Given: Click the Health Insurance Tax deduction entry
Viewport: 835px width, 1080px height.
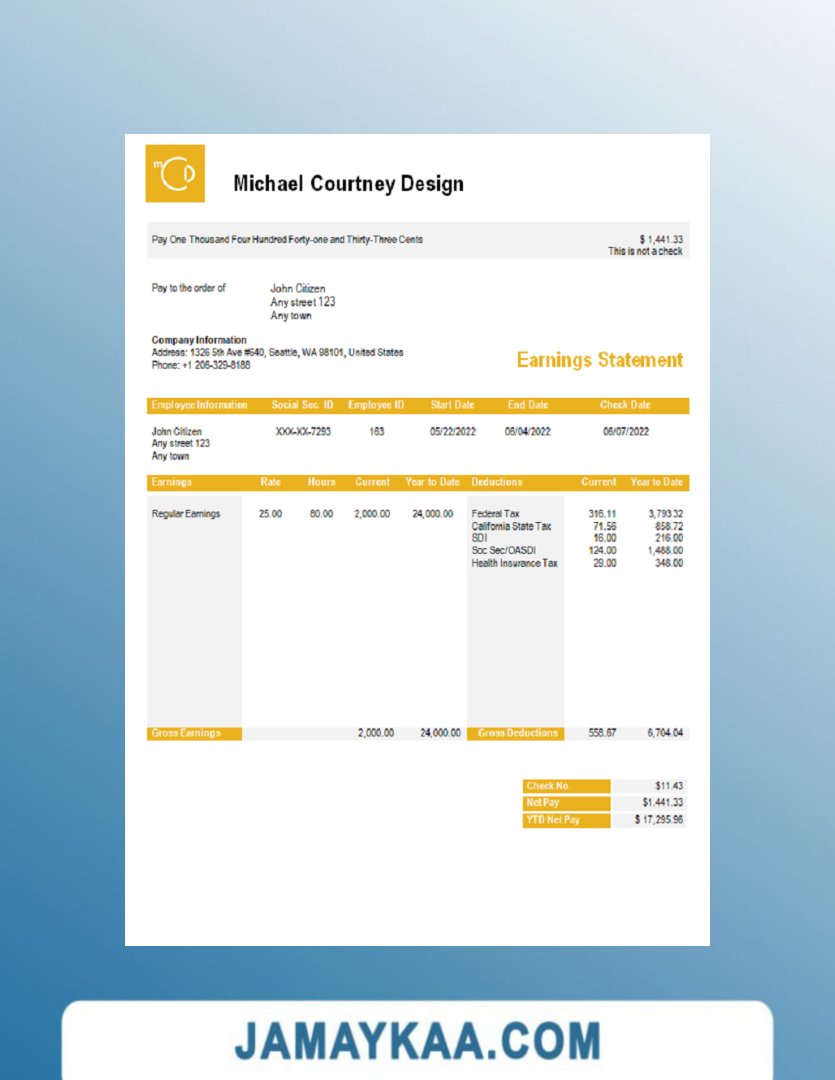Looking at the screenshot, I should pos(514,563).
